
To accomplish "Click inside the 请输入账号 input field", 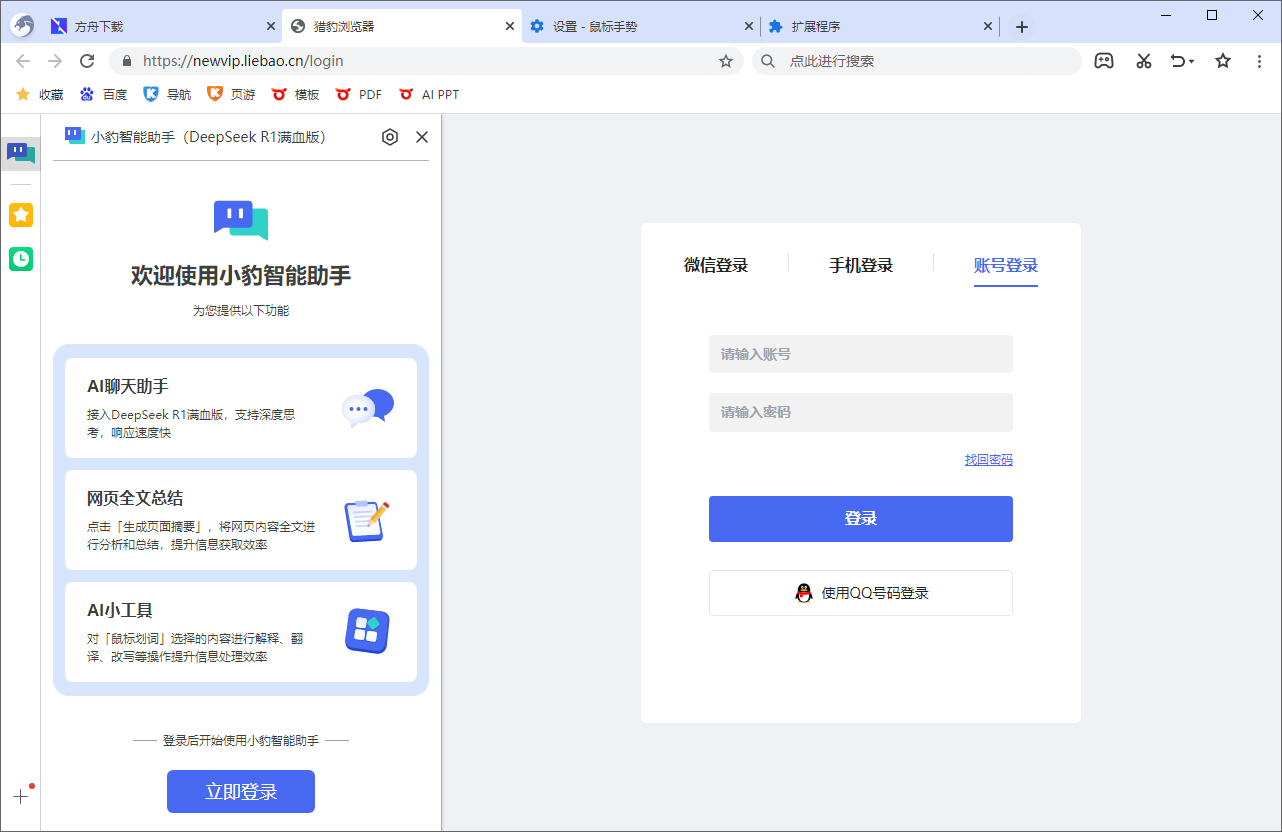I will pos(861,353).
